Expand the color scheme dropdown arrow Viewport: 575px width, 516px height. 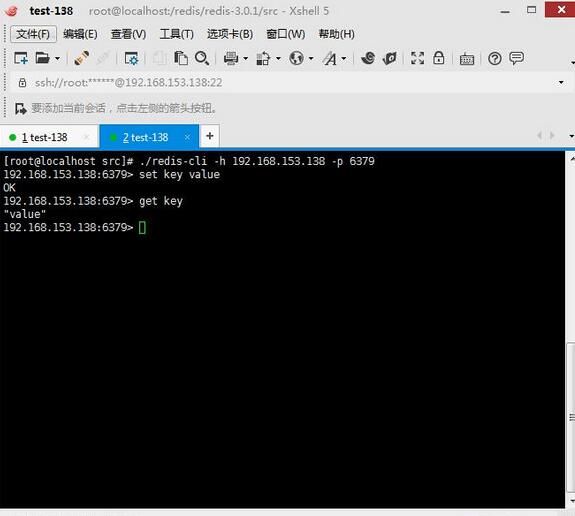click(x=278, y=58)
